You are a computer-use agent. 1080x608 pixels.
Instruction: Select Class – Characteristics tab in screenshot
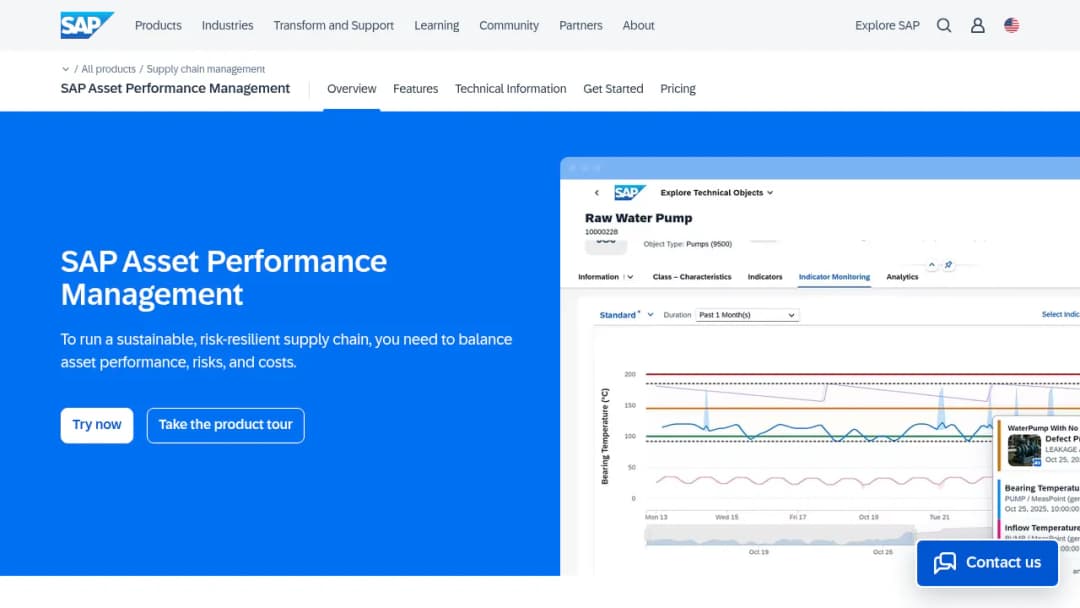pos(692,277)
